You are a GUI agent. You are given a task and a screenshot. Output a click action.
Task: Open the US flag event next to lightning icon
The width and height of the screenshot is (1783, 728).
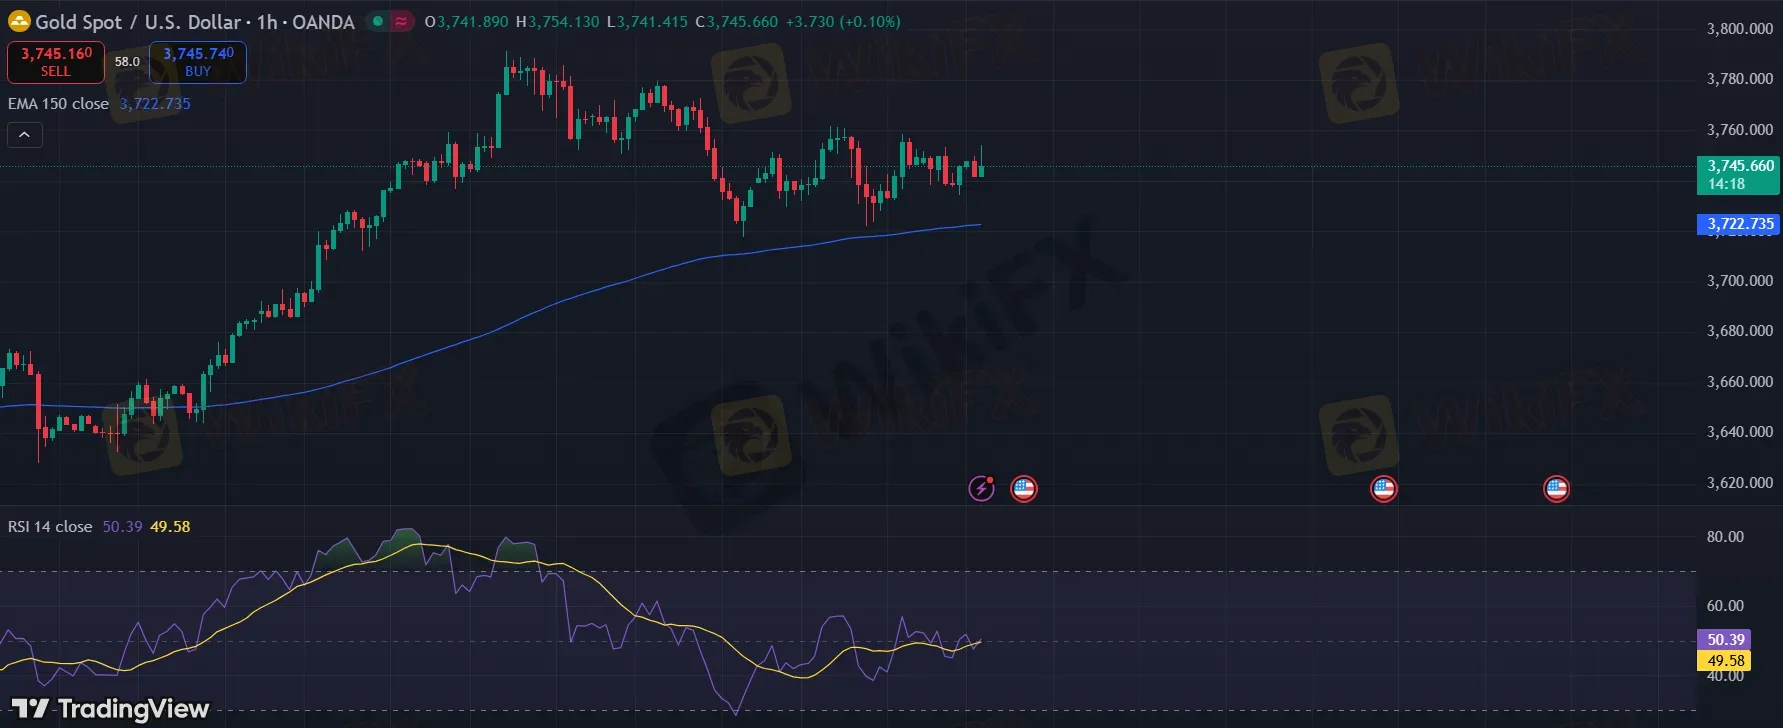tap(1024, 488)
